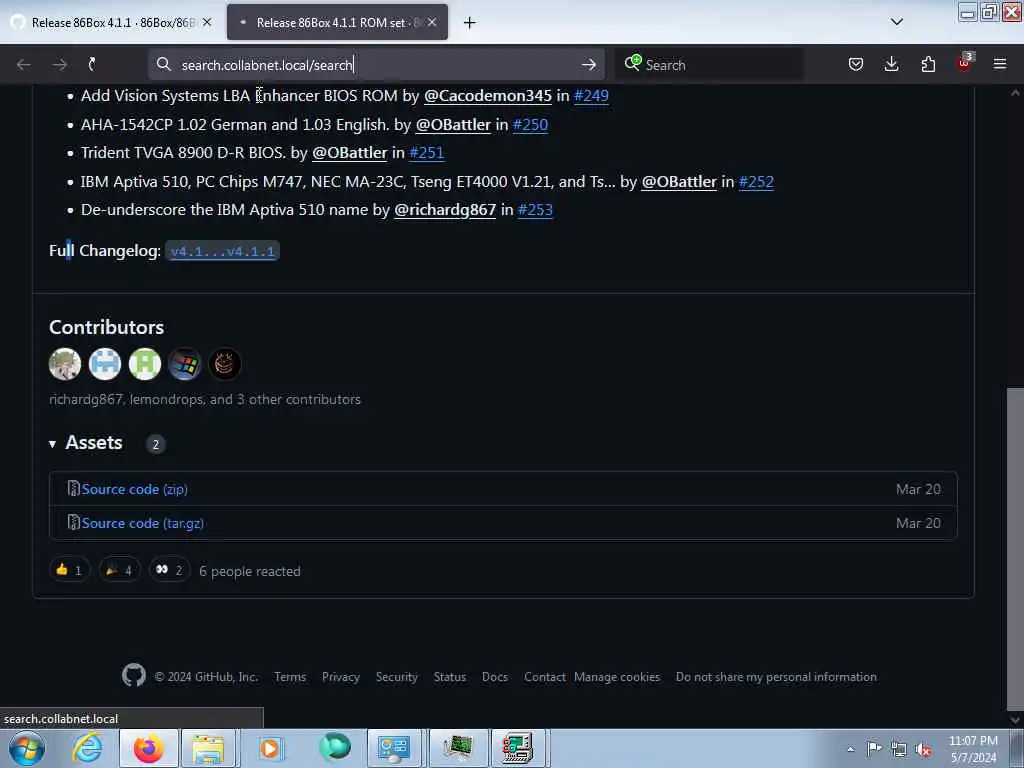
Task: Open a new tab with plus button
Action: pos(470,23)
